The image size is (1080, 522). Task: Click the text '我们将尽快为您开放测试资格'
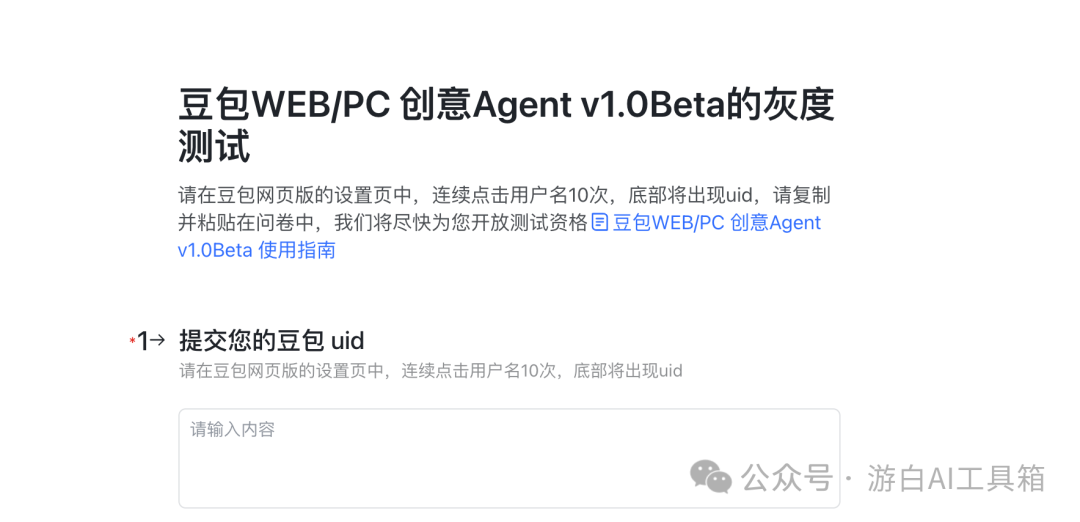pyautogui.click(x=461, y=223)
